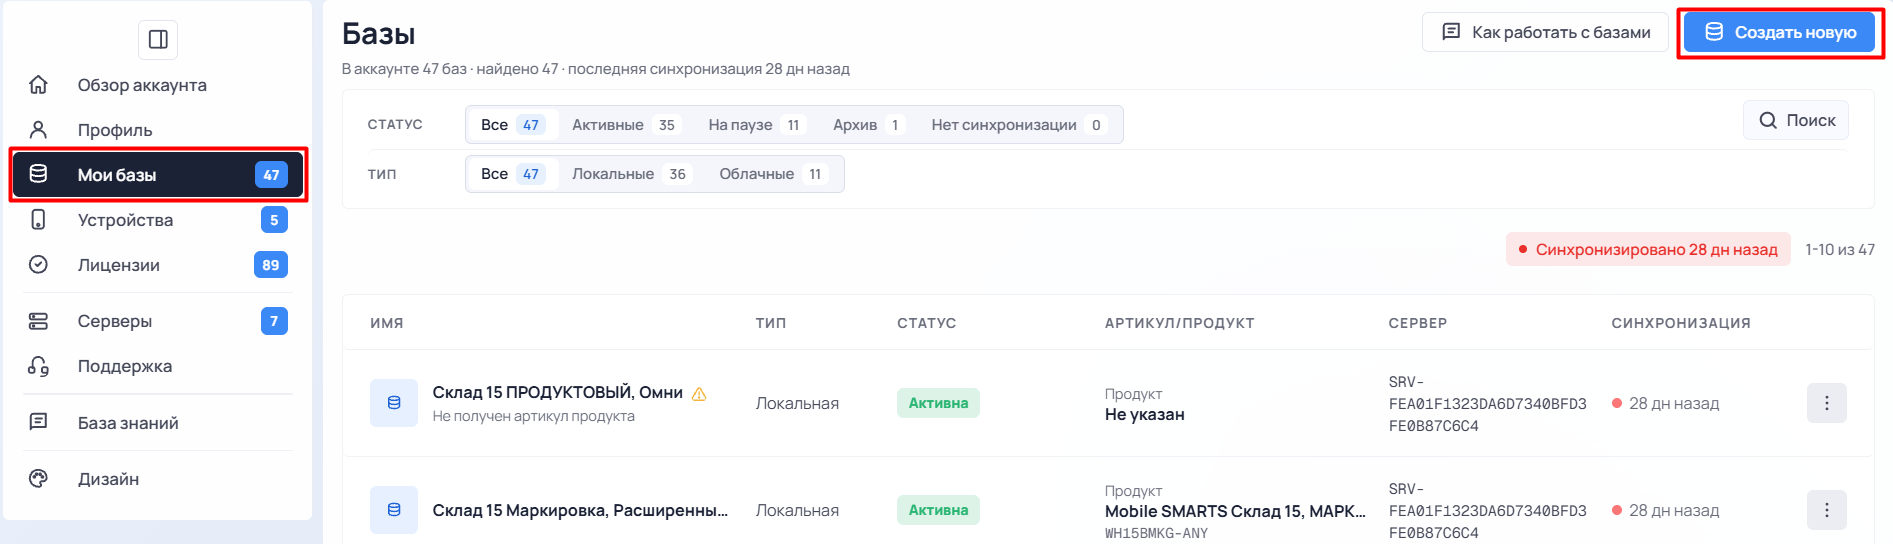Click the ТИП column header

click(x=771, y=323)
